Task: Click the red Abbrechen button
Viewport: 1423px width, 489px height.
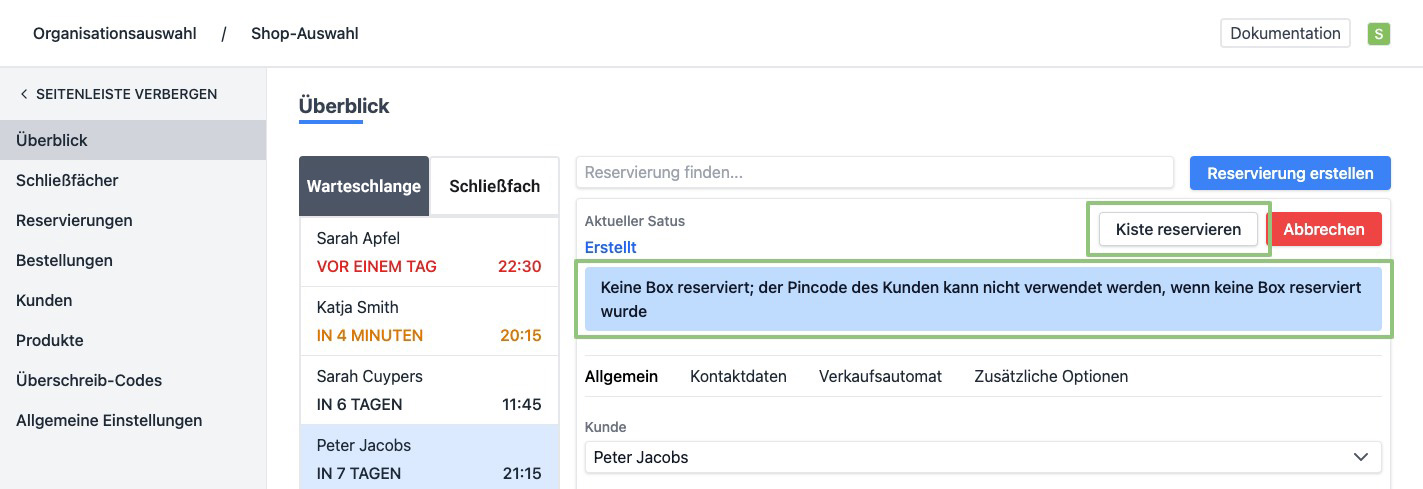Action: coord(1324,229)
